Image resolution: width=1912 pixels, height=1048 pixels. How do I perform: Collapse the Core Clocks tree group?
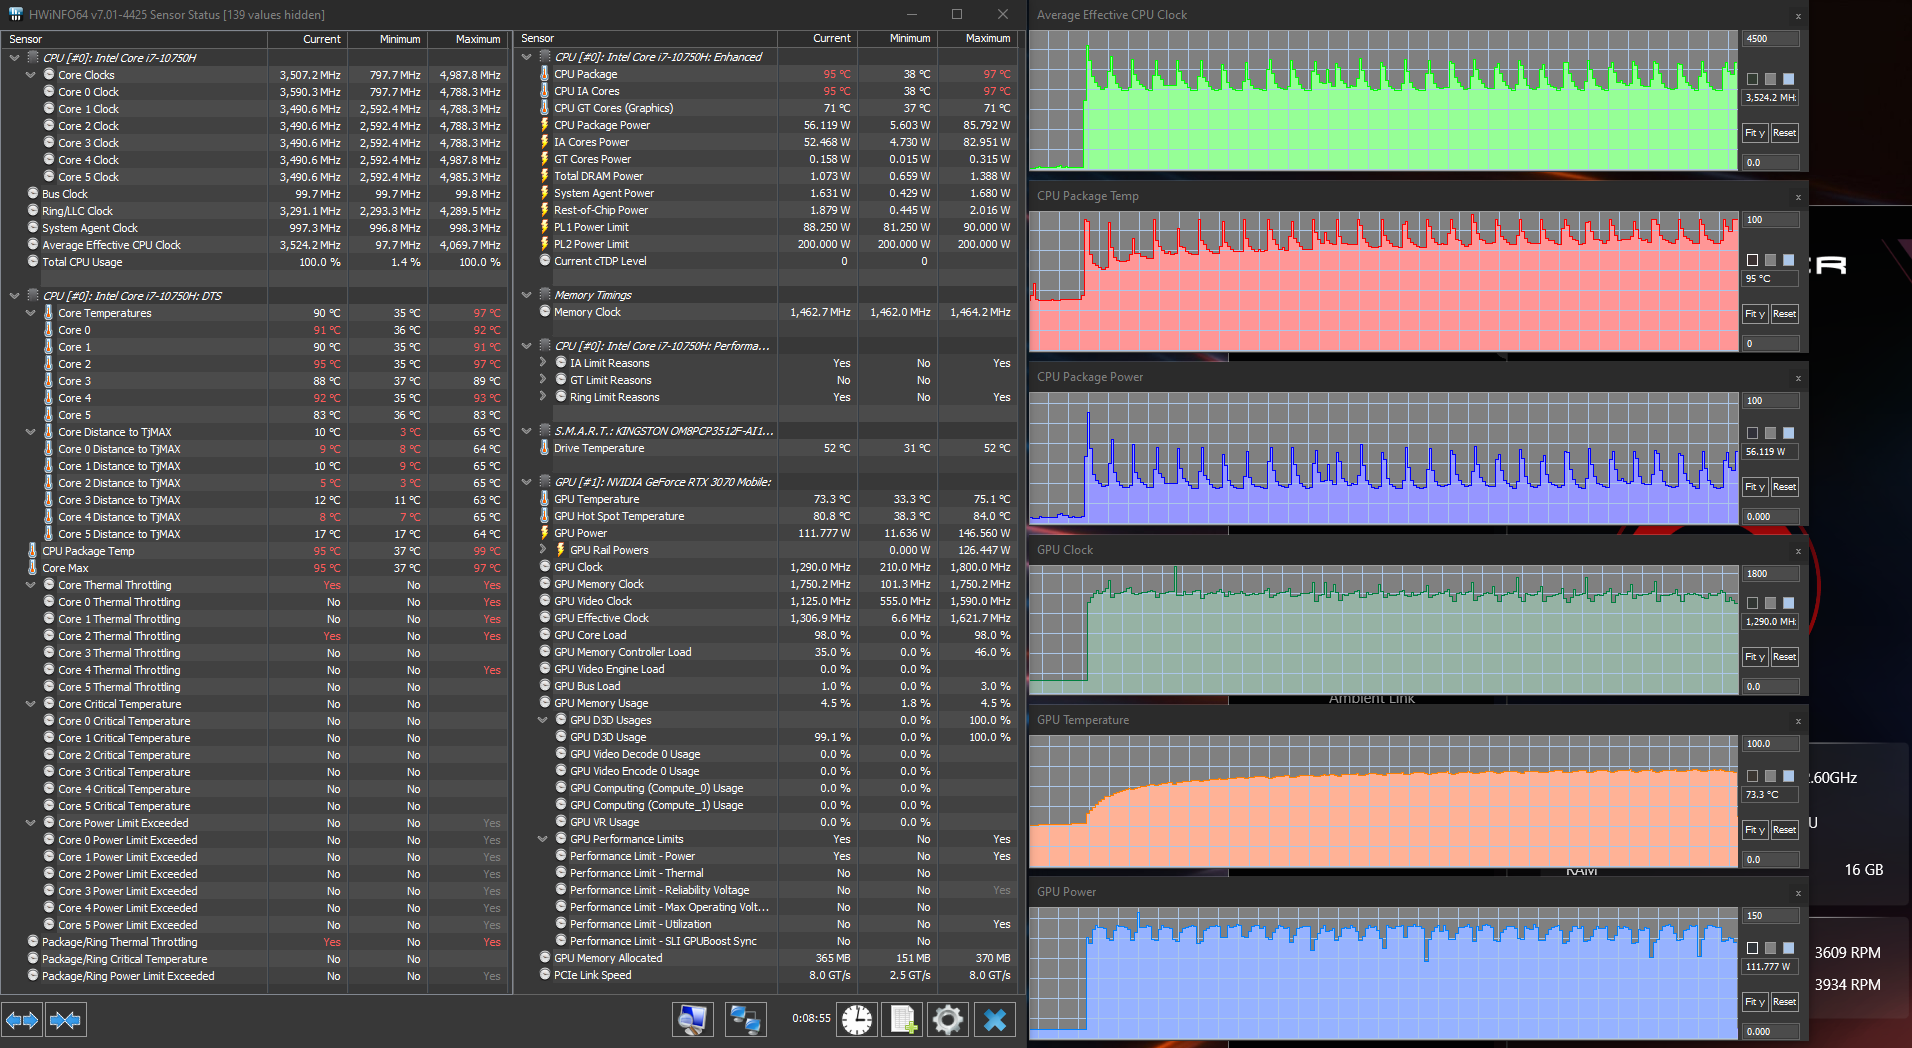point(31,75)
